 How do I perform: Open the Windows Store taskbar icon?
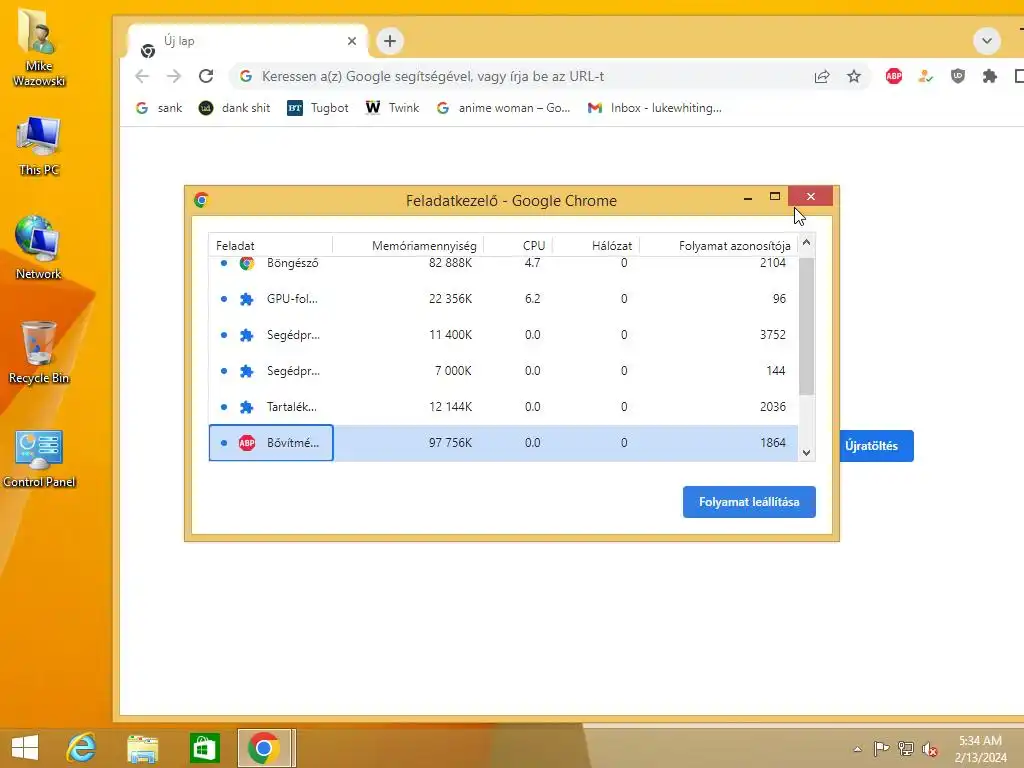click(204, 748)
